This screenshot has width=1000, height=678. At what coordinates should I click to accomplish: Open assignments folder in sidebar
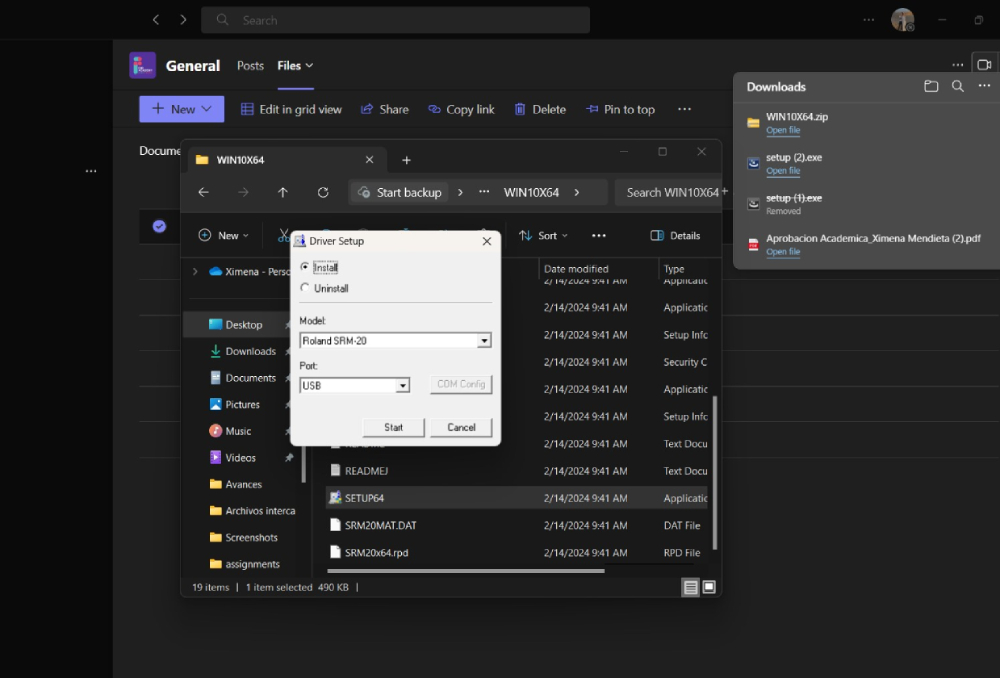tap(253, 564)
